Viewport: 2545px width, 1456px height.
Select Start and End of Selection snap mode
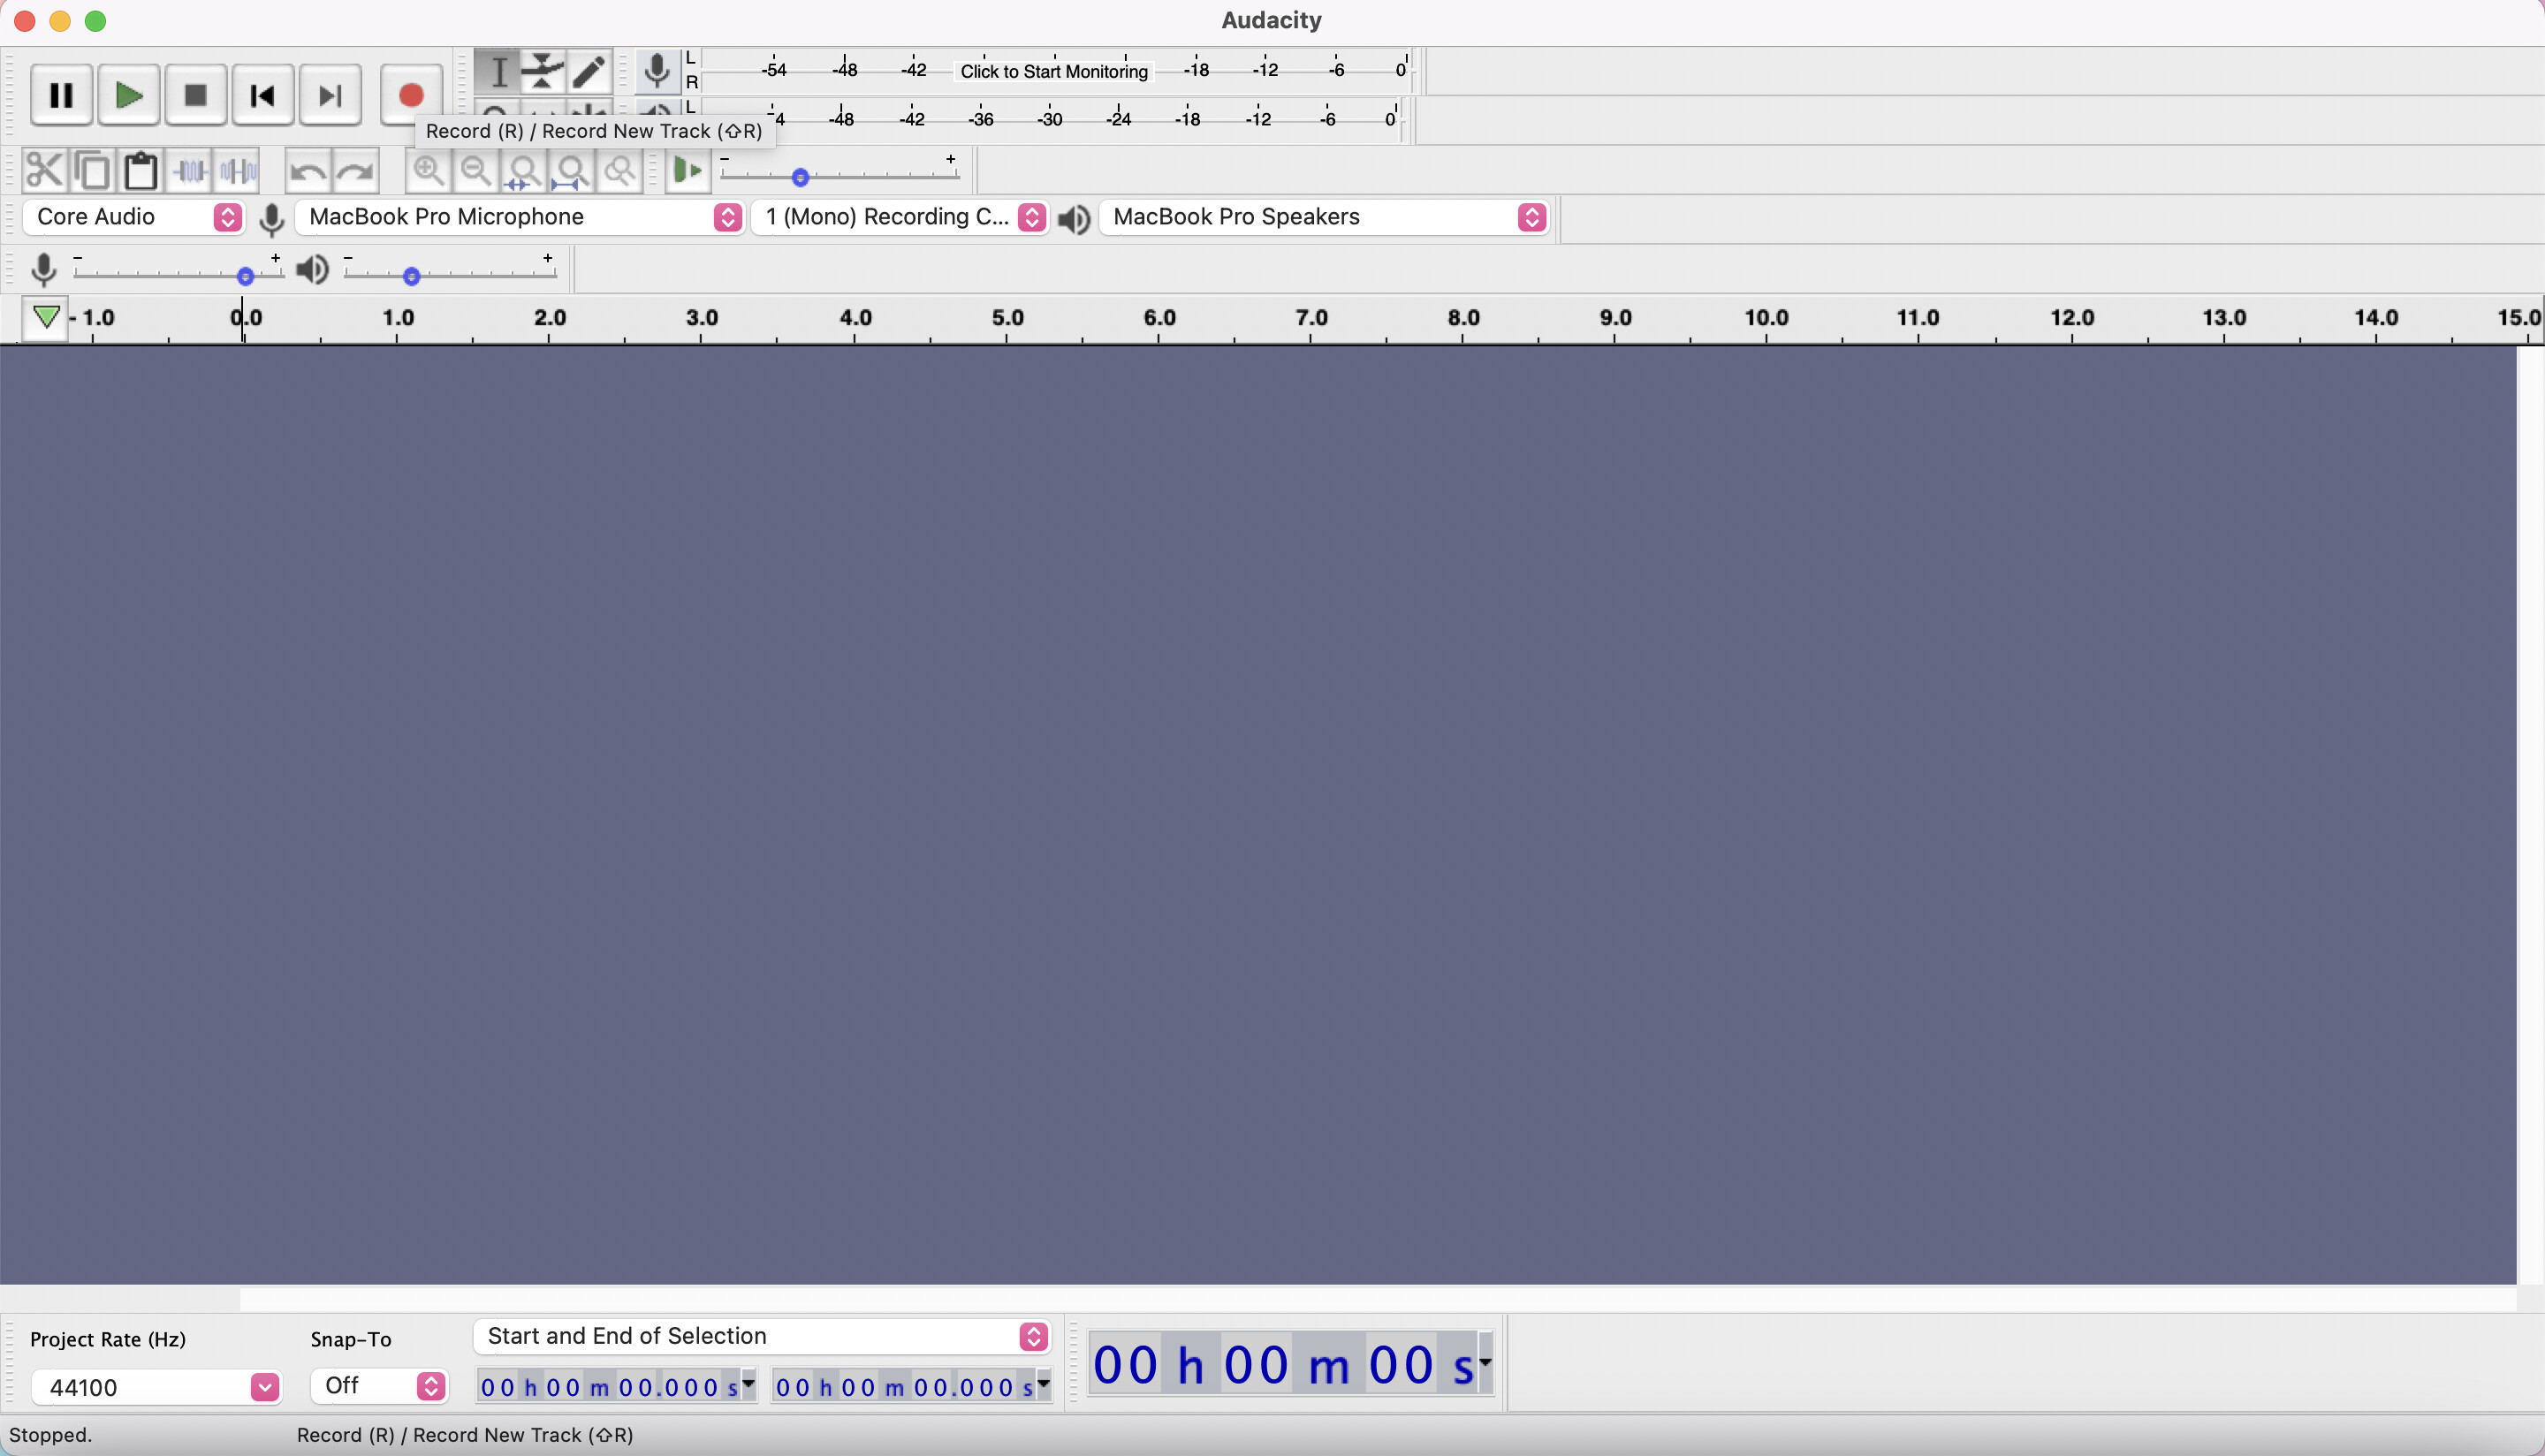tap(758, 1335)
